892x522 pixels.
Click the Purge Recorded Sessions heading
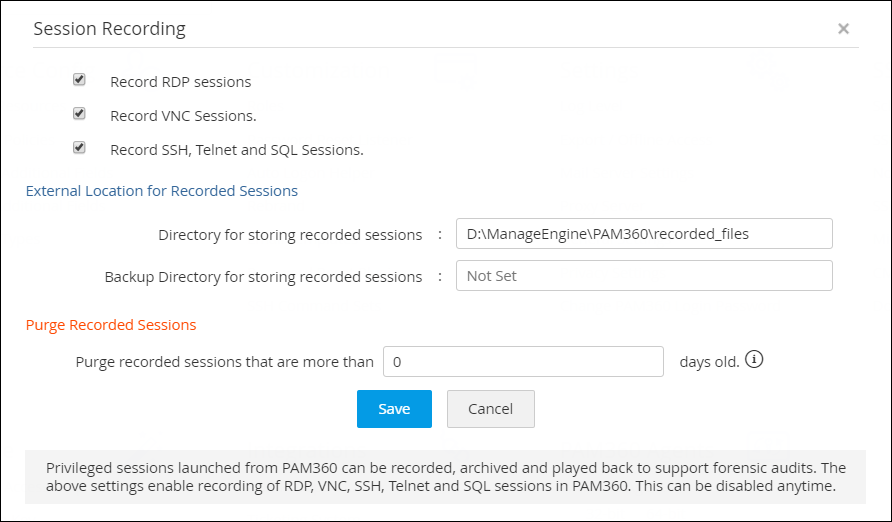pyautogui.click(x=111, y=325)
